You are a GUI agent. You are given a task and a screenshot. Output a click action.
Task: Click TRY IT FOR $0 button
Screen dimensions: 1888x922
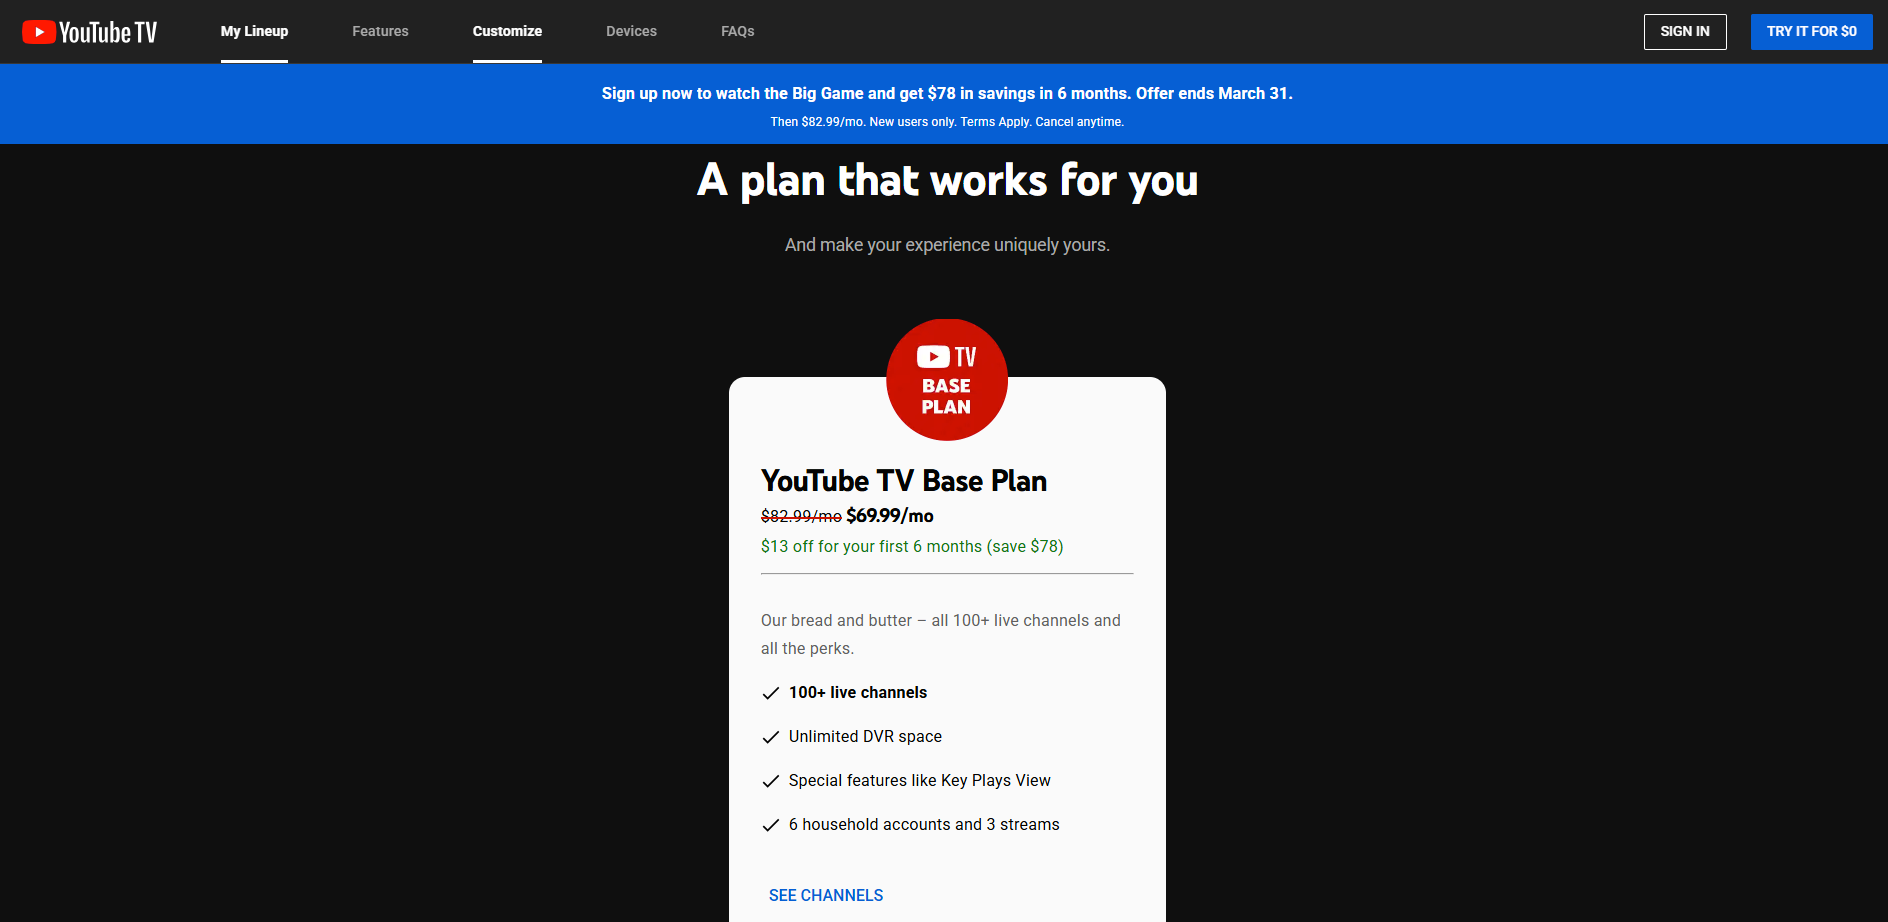(1811, 32)
